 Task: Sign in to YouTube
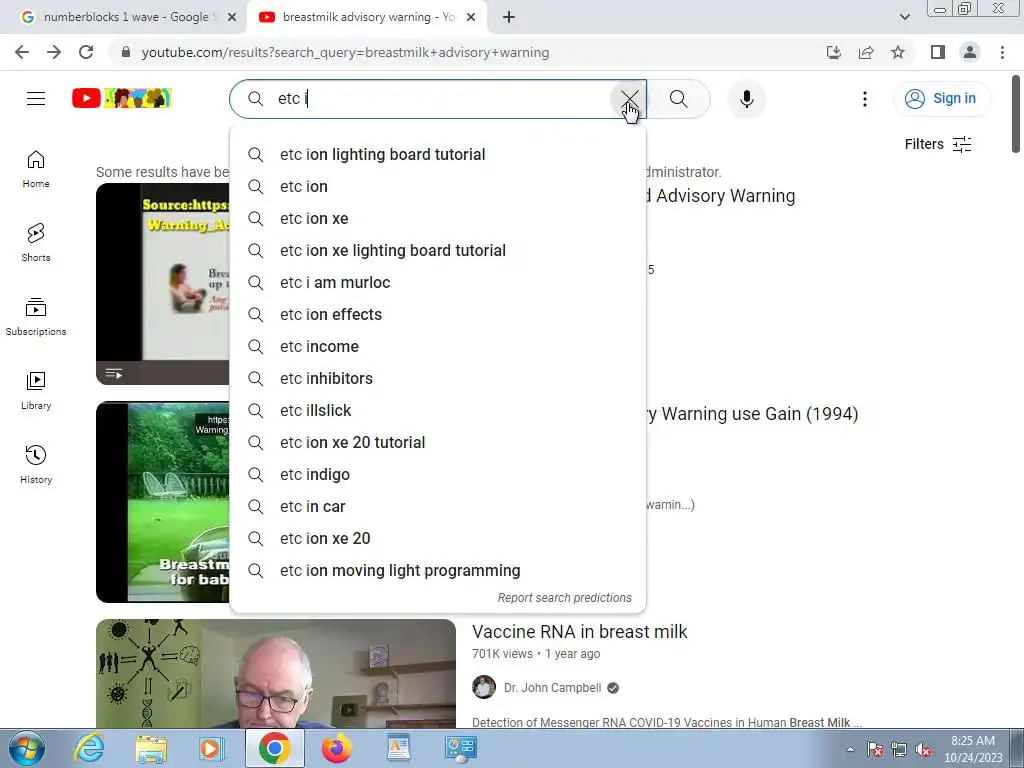pyautogui.click(x=942, y=99)
